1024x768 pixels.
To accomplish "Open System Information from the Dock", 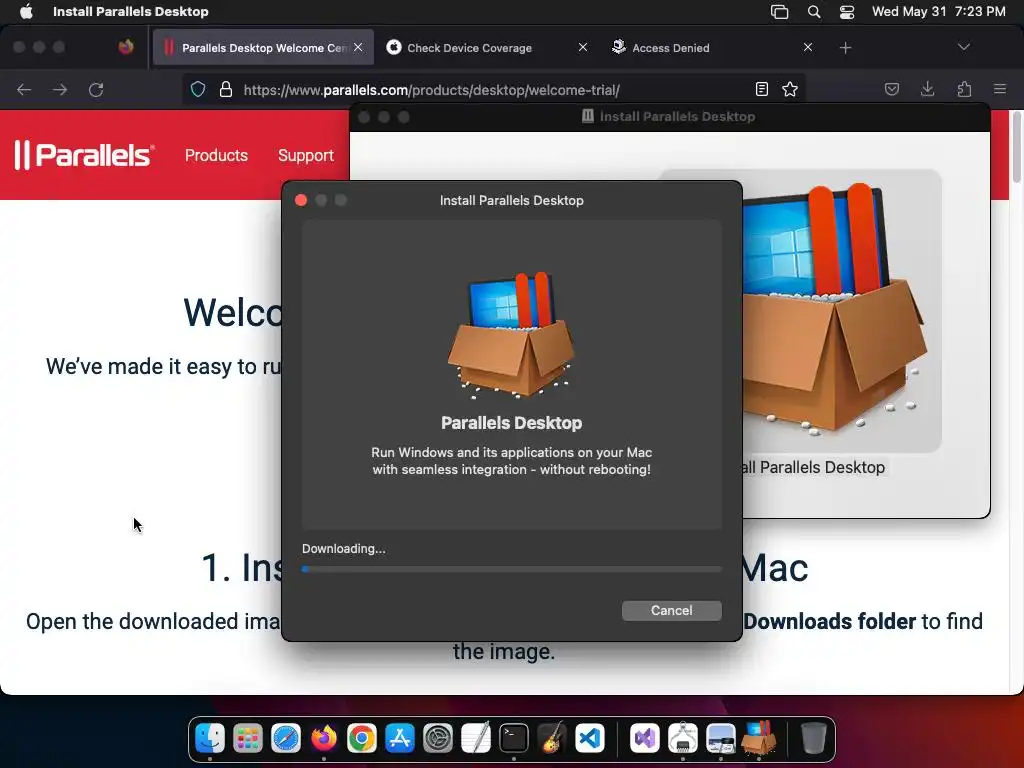I will click(x=682, y=739).
